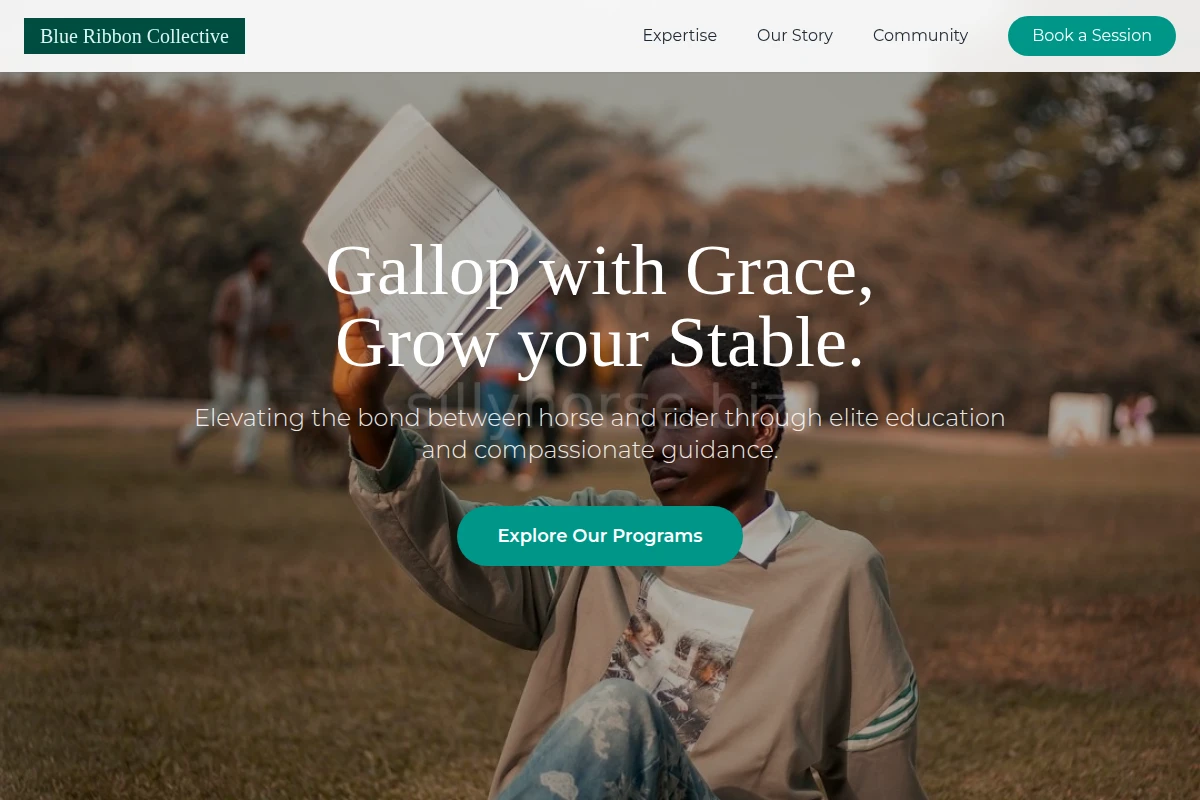Click the white sign in the distant field
The image size is (1200, 800).
[1079, 418]
